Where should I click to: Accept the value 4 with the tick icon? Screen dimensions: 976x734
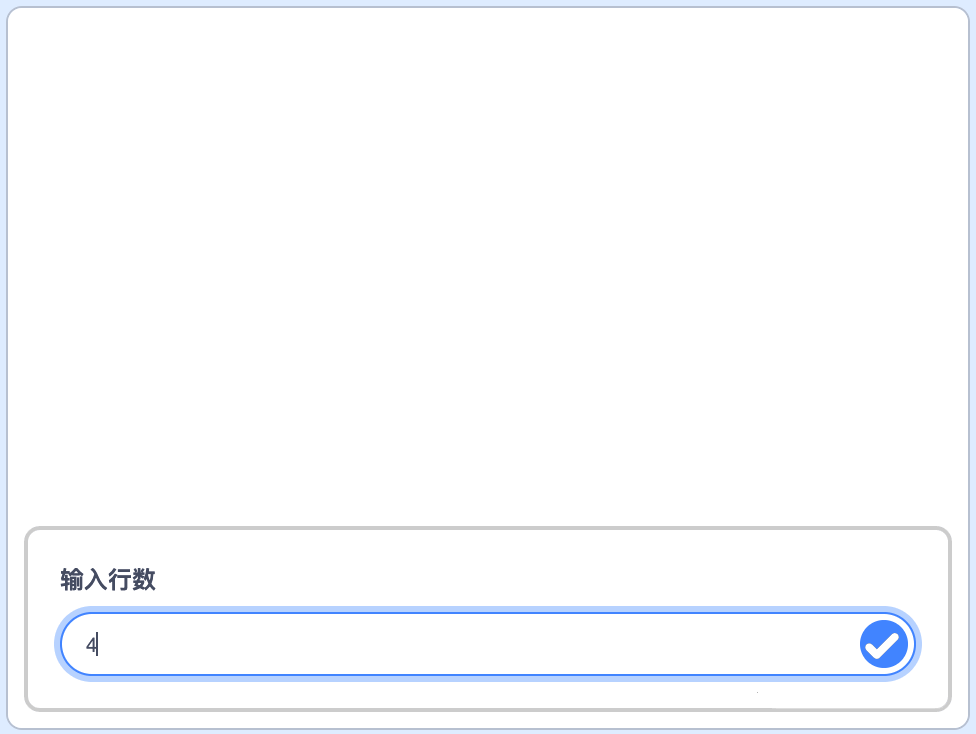click(883, 644)
